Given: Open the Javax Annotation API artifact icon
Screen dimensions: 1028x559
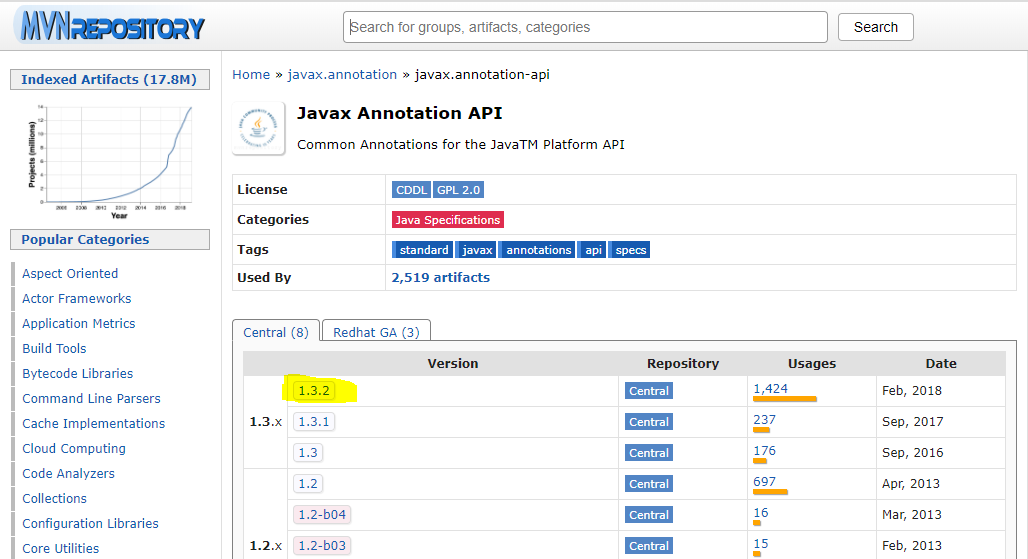Looking at the screenshot, I should (x=258, y=128).
